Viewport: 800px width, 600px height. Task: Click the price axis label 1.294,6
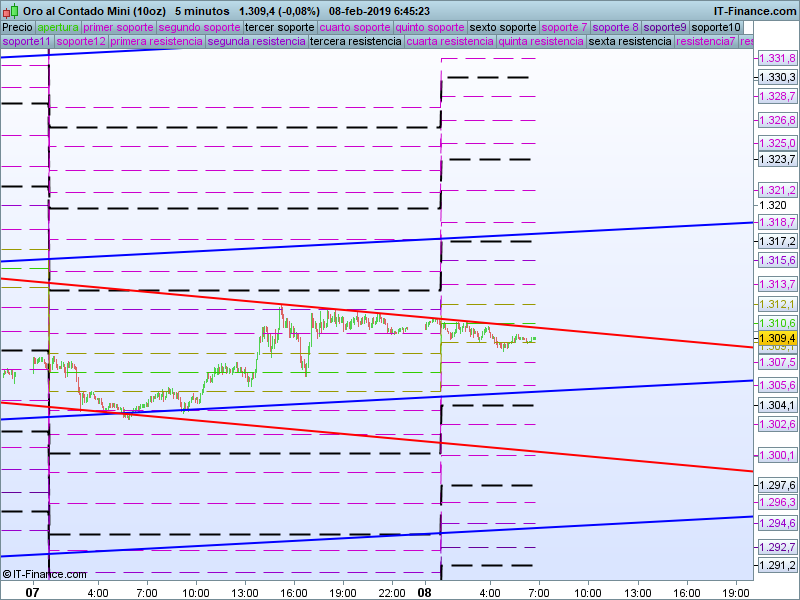pos(777,523)
